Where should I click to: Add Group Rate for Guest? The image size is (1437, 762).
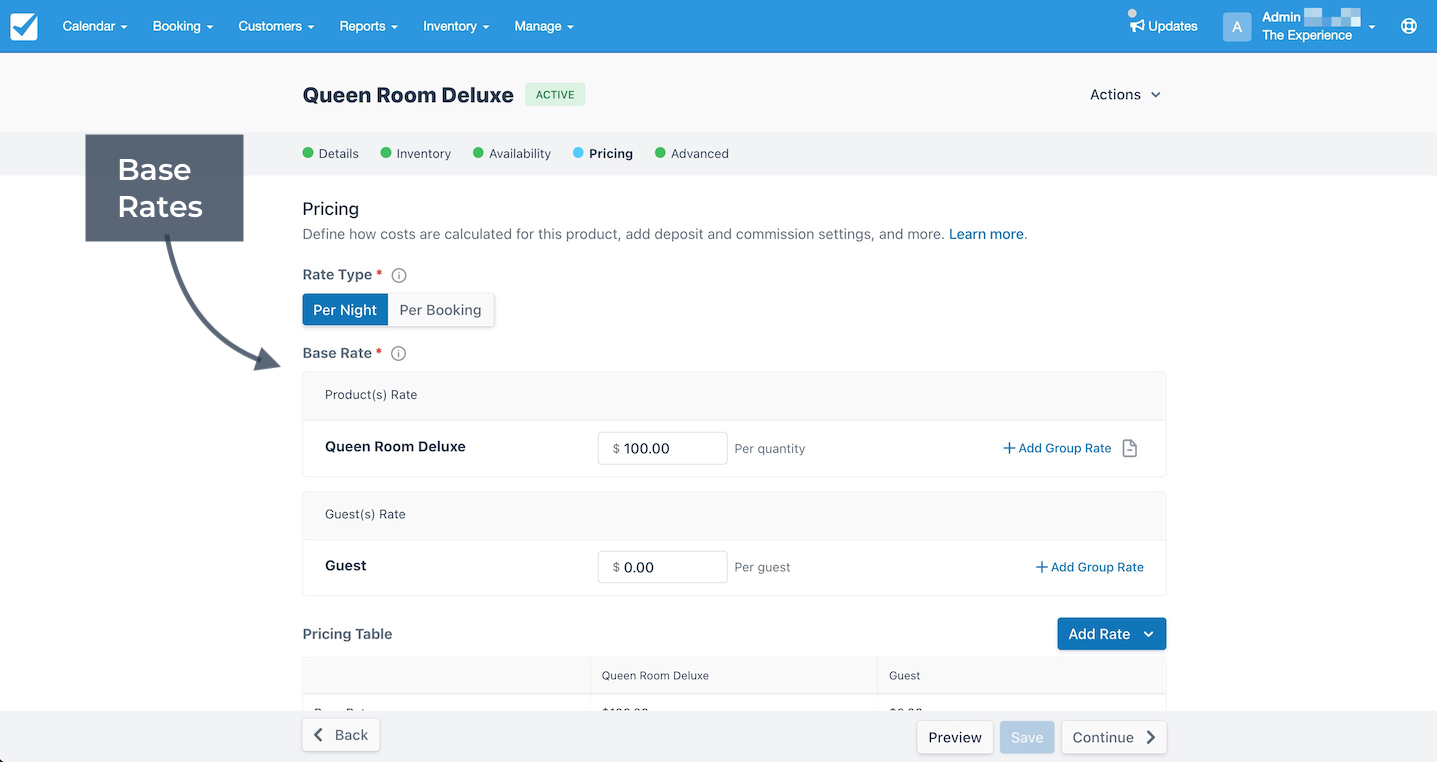click(x=1089, y=567)
